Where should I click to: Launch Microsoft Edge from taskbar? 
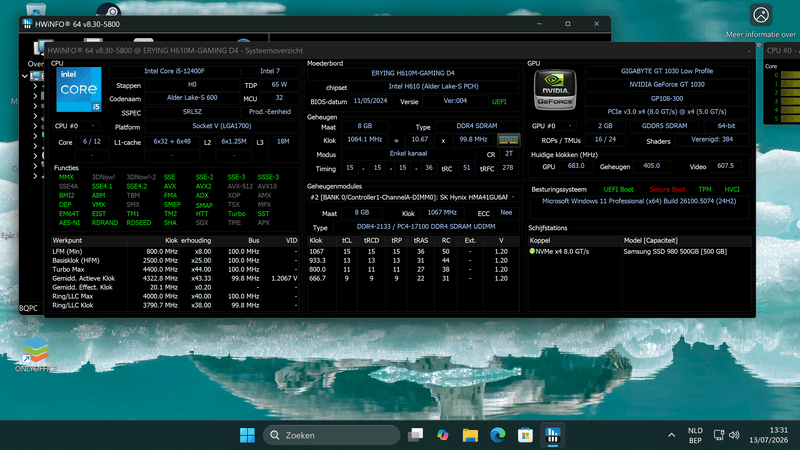[497, 435]
